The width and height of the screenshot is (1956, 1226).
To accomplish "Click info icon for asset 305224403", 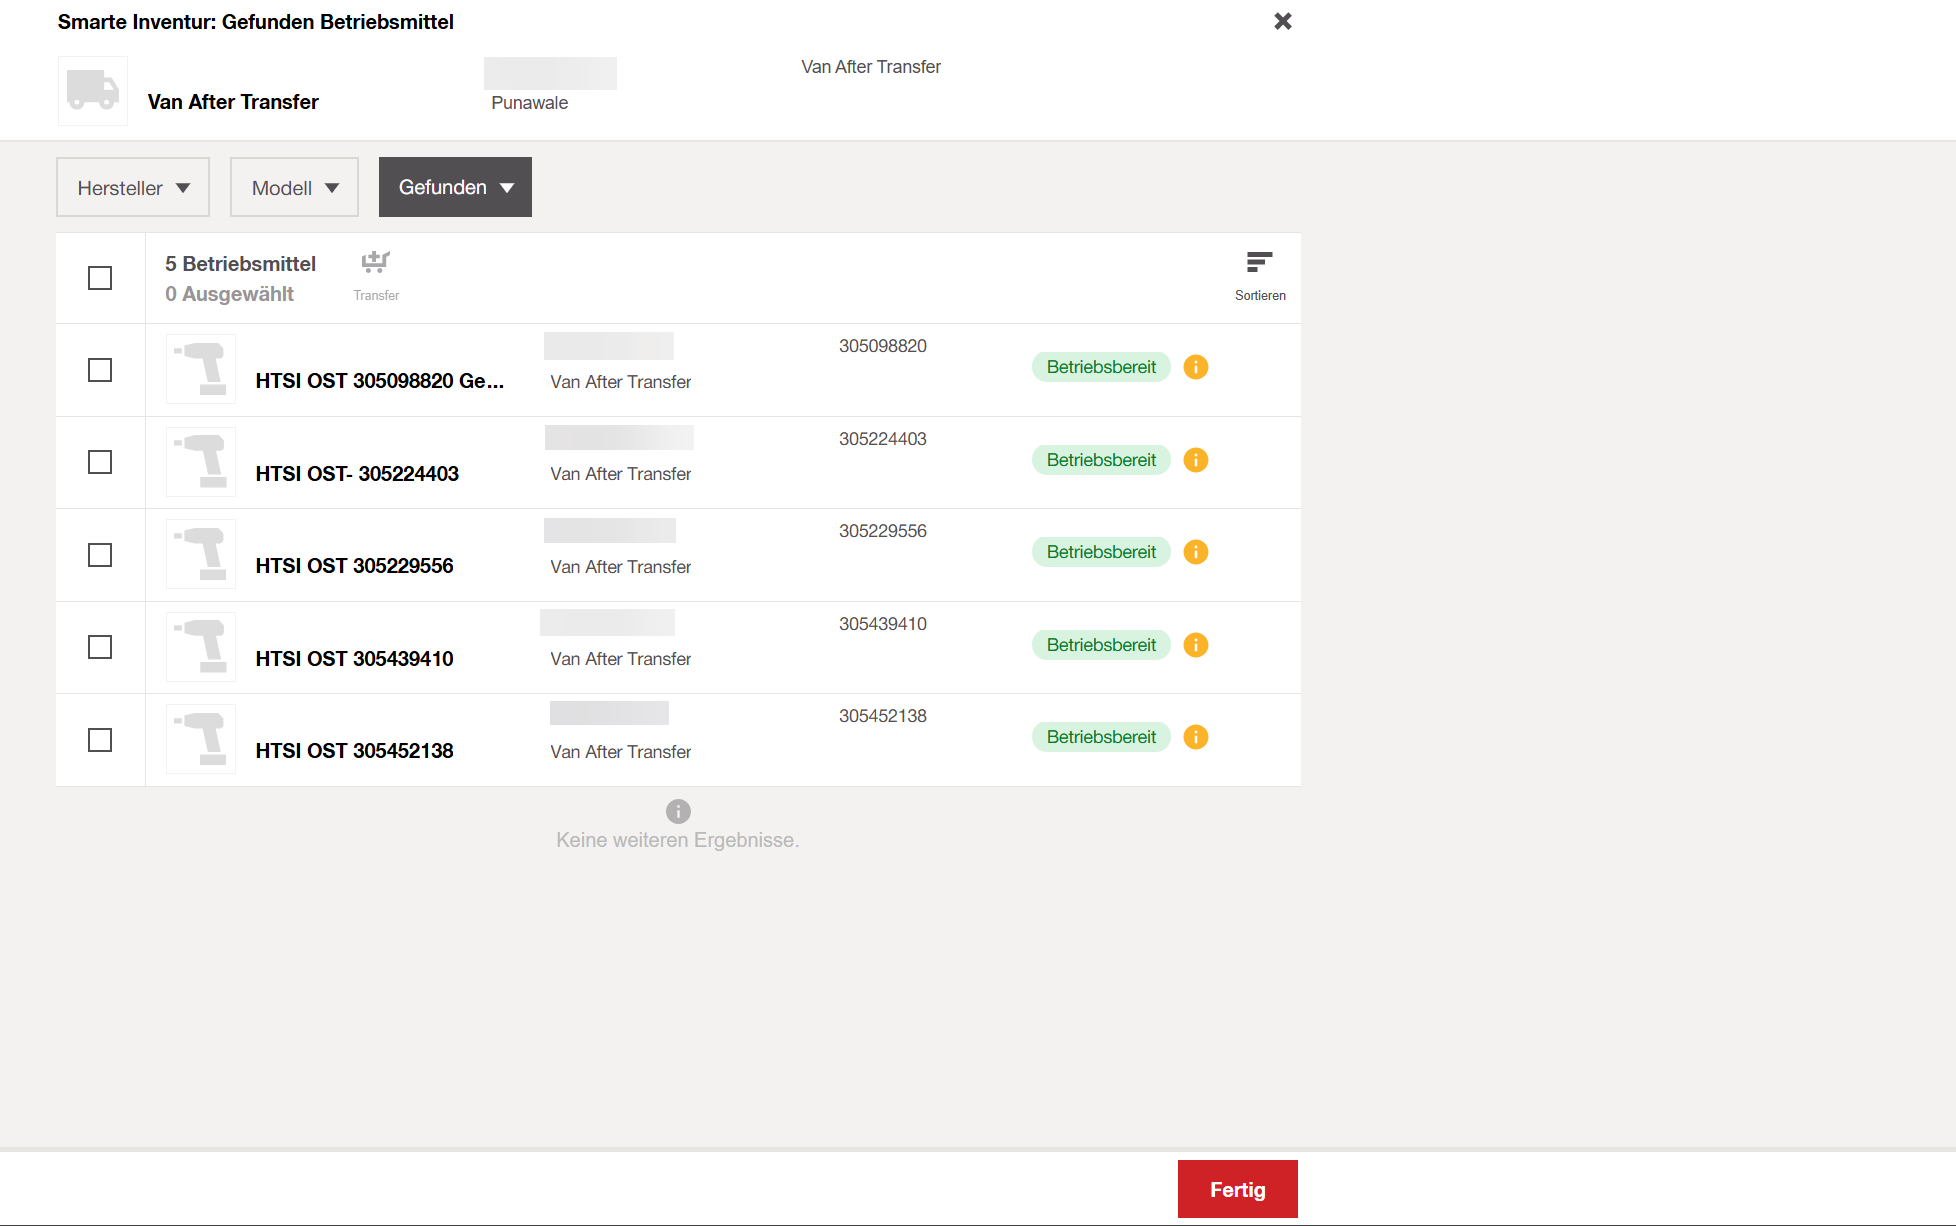I will pos(1195,460).
